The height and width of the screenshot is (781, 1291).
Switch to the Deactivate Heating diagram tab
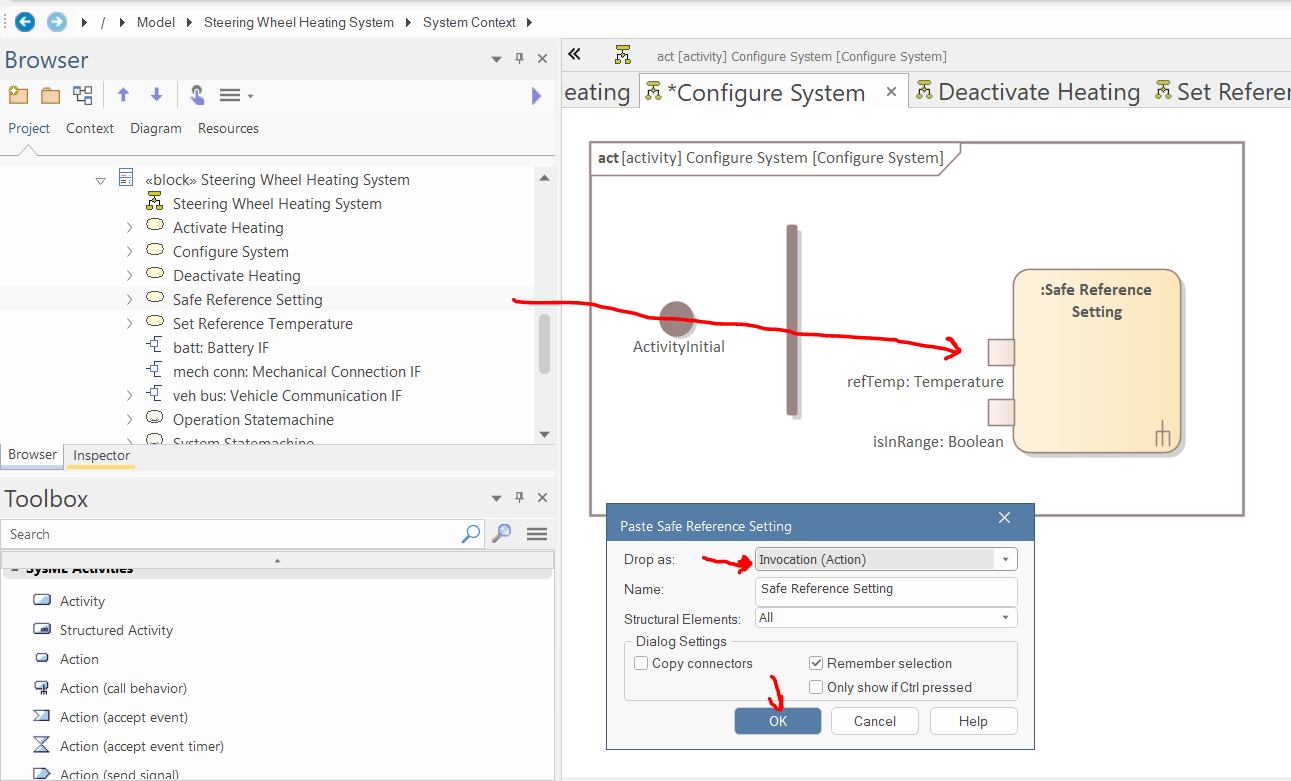[1038, 92]
